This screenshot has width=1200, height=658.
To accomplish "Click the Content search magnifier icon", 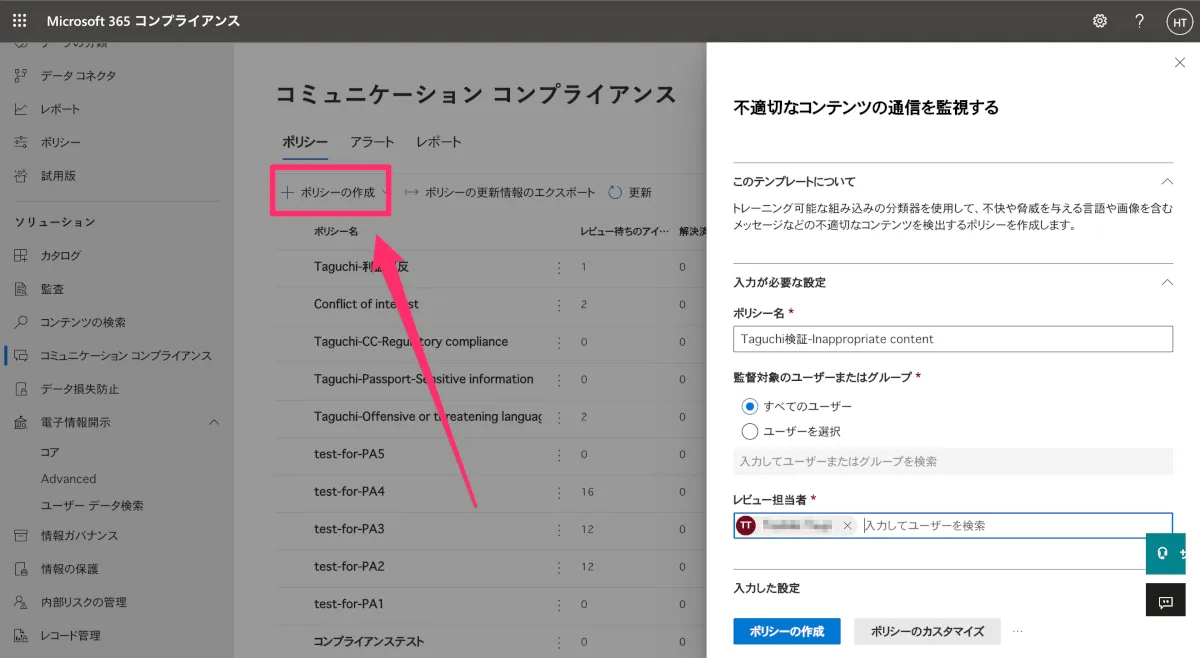I will (21, 323).
